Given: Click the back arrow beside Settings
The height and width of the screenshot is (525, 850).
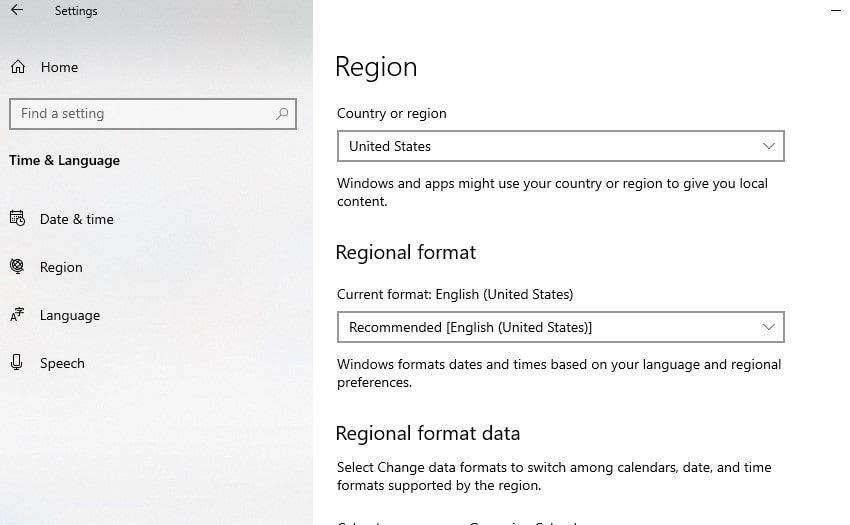Looking at the screenshot, I should pyautogui.click(x=17, y=11).
